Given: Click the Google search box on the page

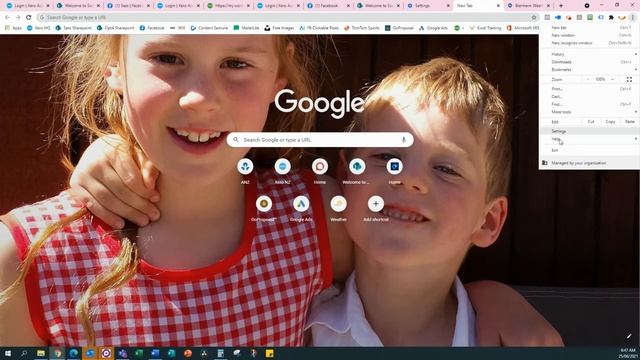Looking at the screenshot, I should click(320, 140).
